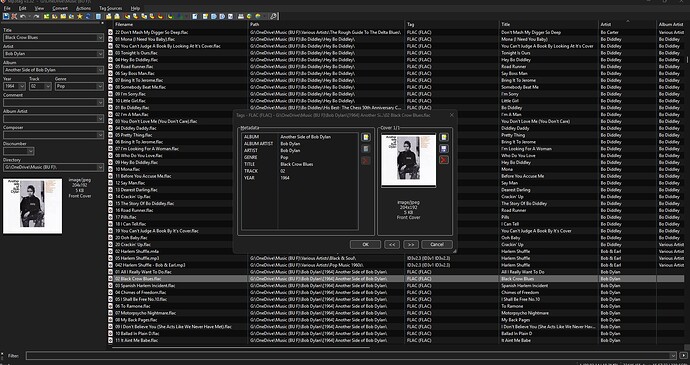Click the edit field icon beside Metadata list
Image resolution: width=690 pixels, height=365 pixels.
366,149
